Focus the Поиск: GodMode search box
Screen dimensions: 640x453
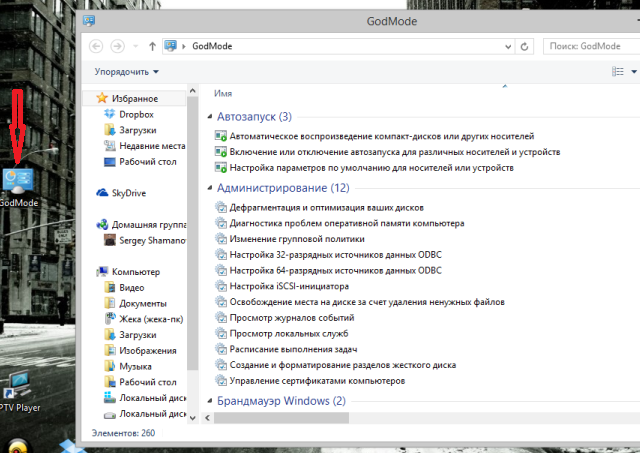click(592, 46)
